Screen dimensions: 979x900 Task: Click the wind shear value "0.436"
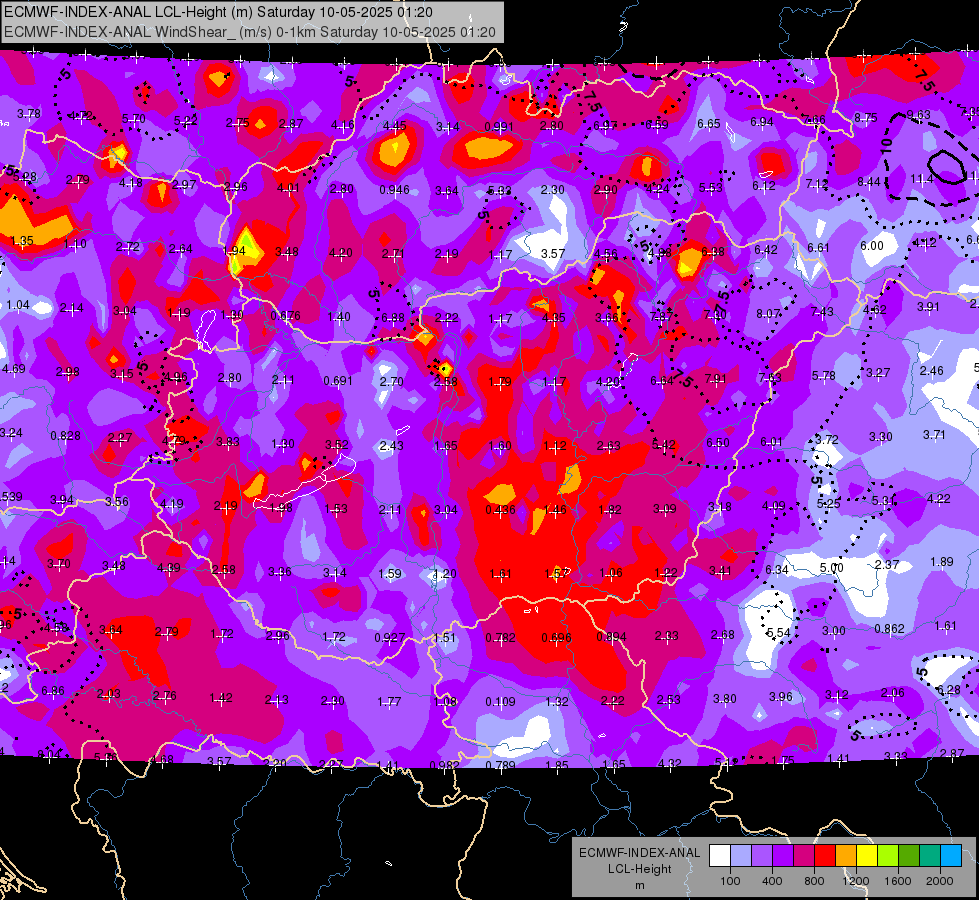(x=501, y=510)
